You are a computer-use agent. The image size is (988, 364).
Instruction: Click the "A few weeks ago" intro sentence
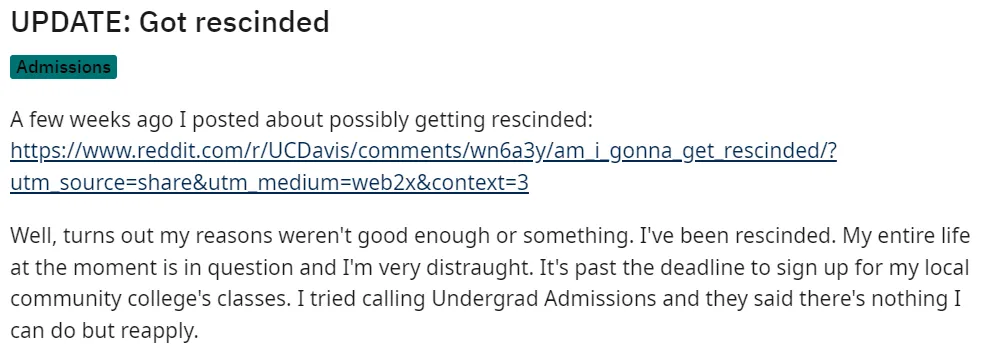coord(302,120)
